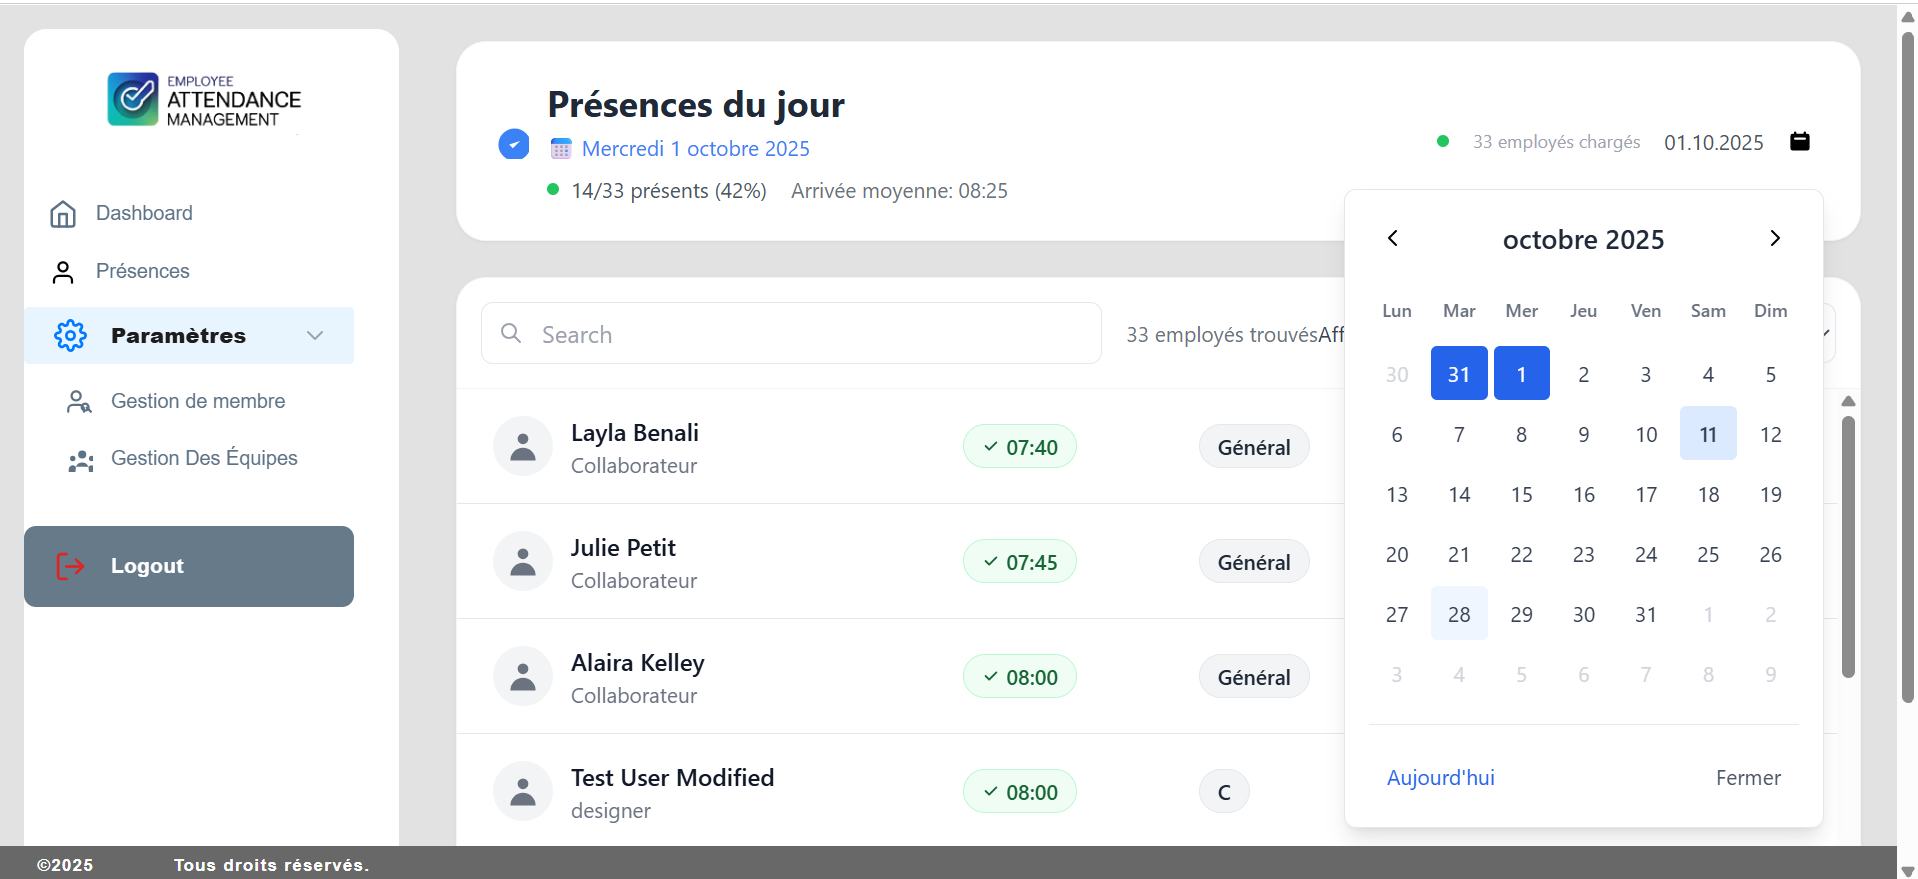The width and height of the screenshot is (1918, 879).
Task: Click the employee list scrollbar thumb
Action: click(x=1848, y=545)
